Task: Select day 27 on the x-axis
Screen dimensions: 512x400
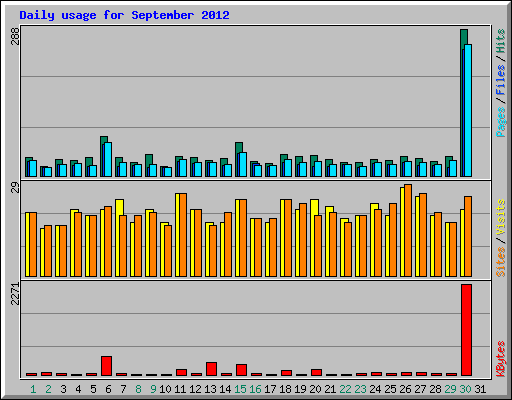Action: pos(420,389)
